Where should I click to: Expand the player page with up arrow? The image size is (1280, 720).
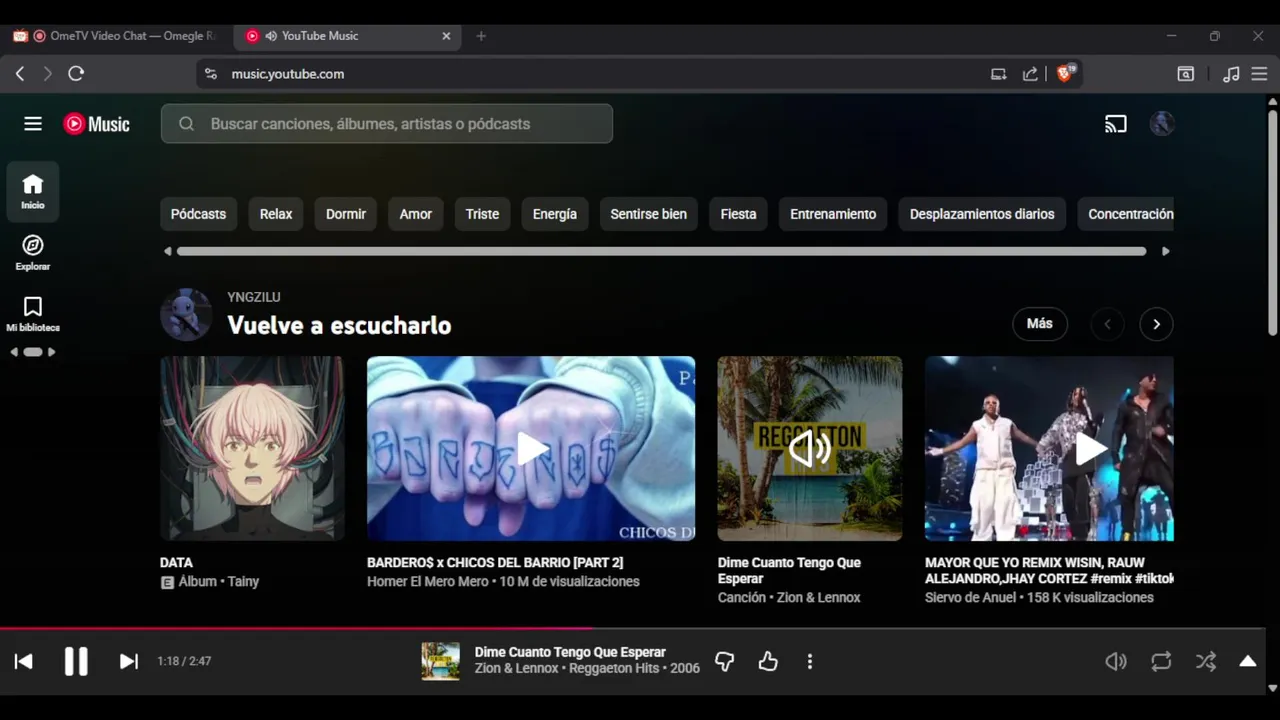(x=1248, y=661)
